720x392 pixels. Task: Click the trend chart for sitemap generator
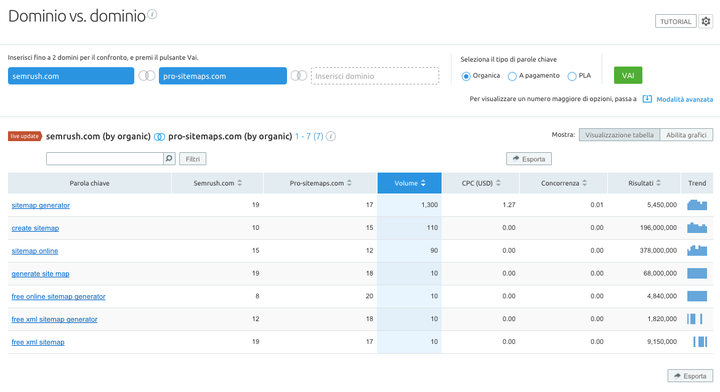coord(697,205)
